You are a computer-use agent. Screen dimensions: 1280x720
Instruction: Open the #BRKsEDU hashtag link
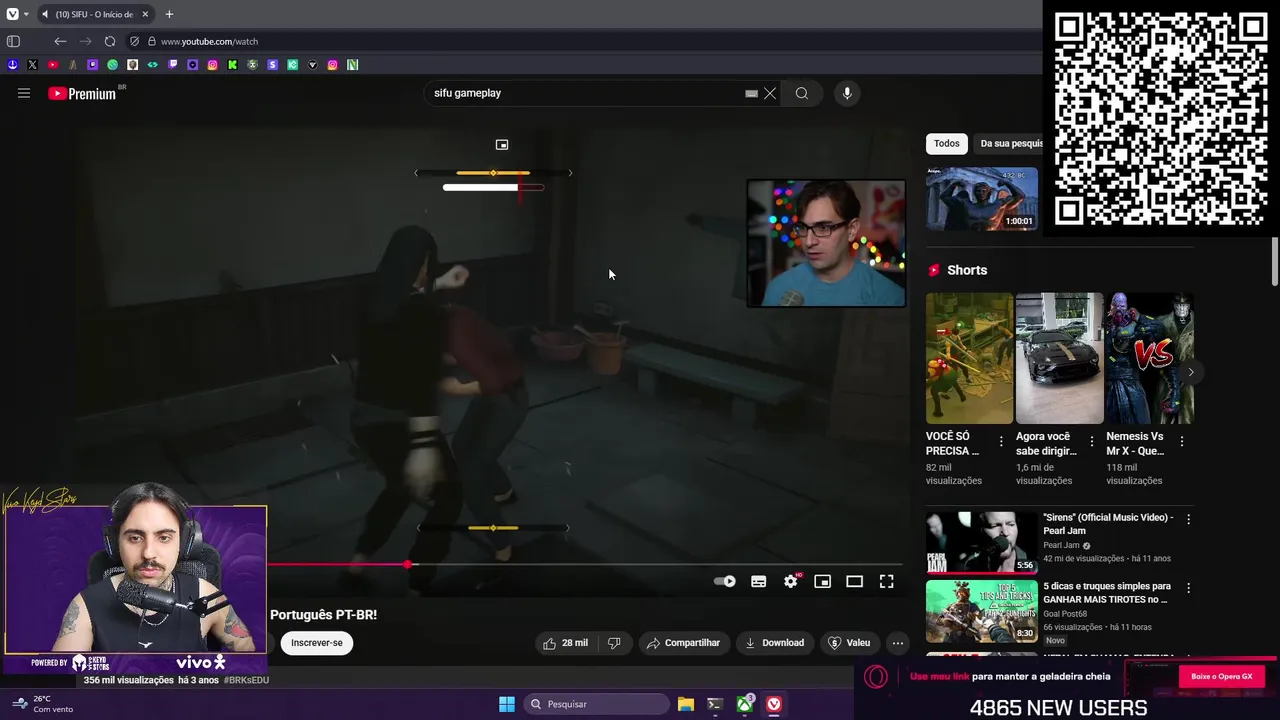point(246,680)
